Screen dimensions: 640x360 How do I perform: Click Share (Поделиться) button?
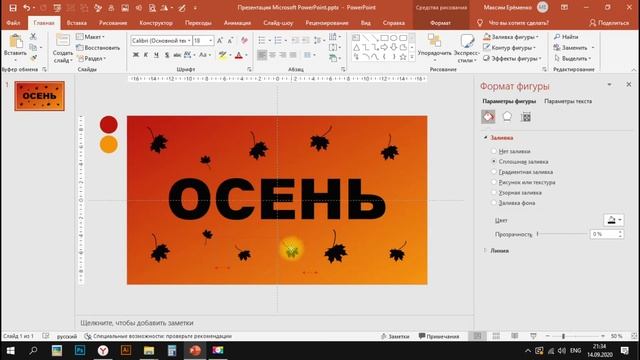click(x=609, y=23)
